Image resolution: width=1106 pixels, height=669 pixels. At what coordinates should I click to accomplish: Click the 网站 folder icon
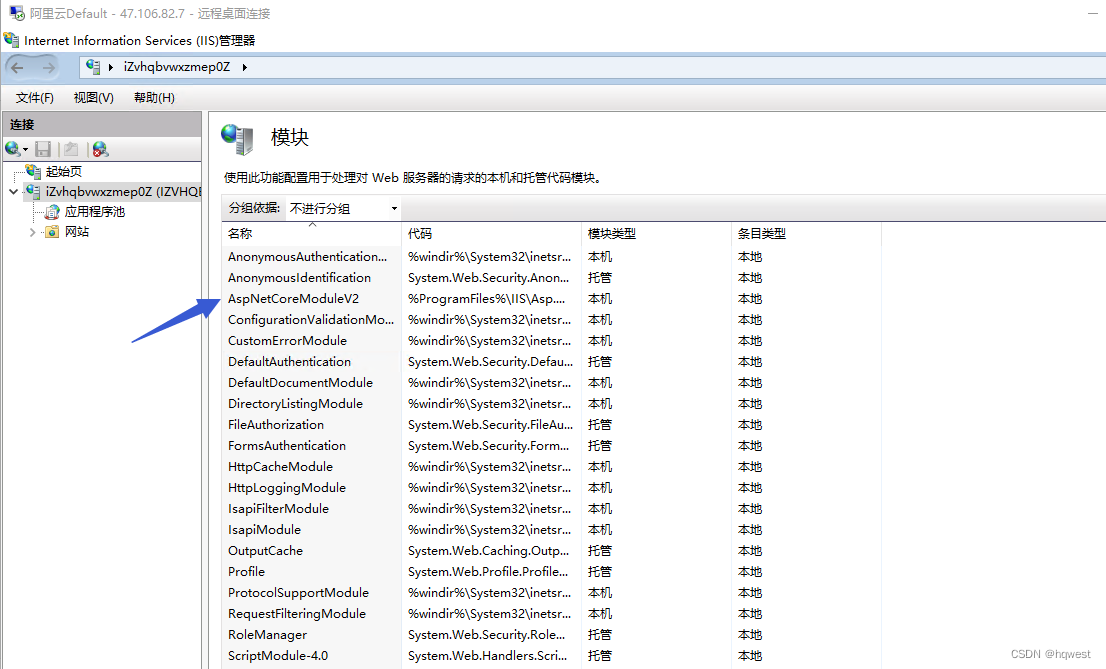tap(52, 231)
